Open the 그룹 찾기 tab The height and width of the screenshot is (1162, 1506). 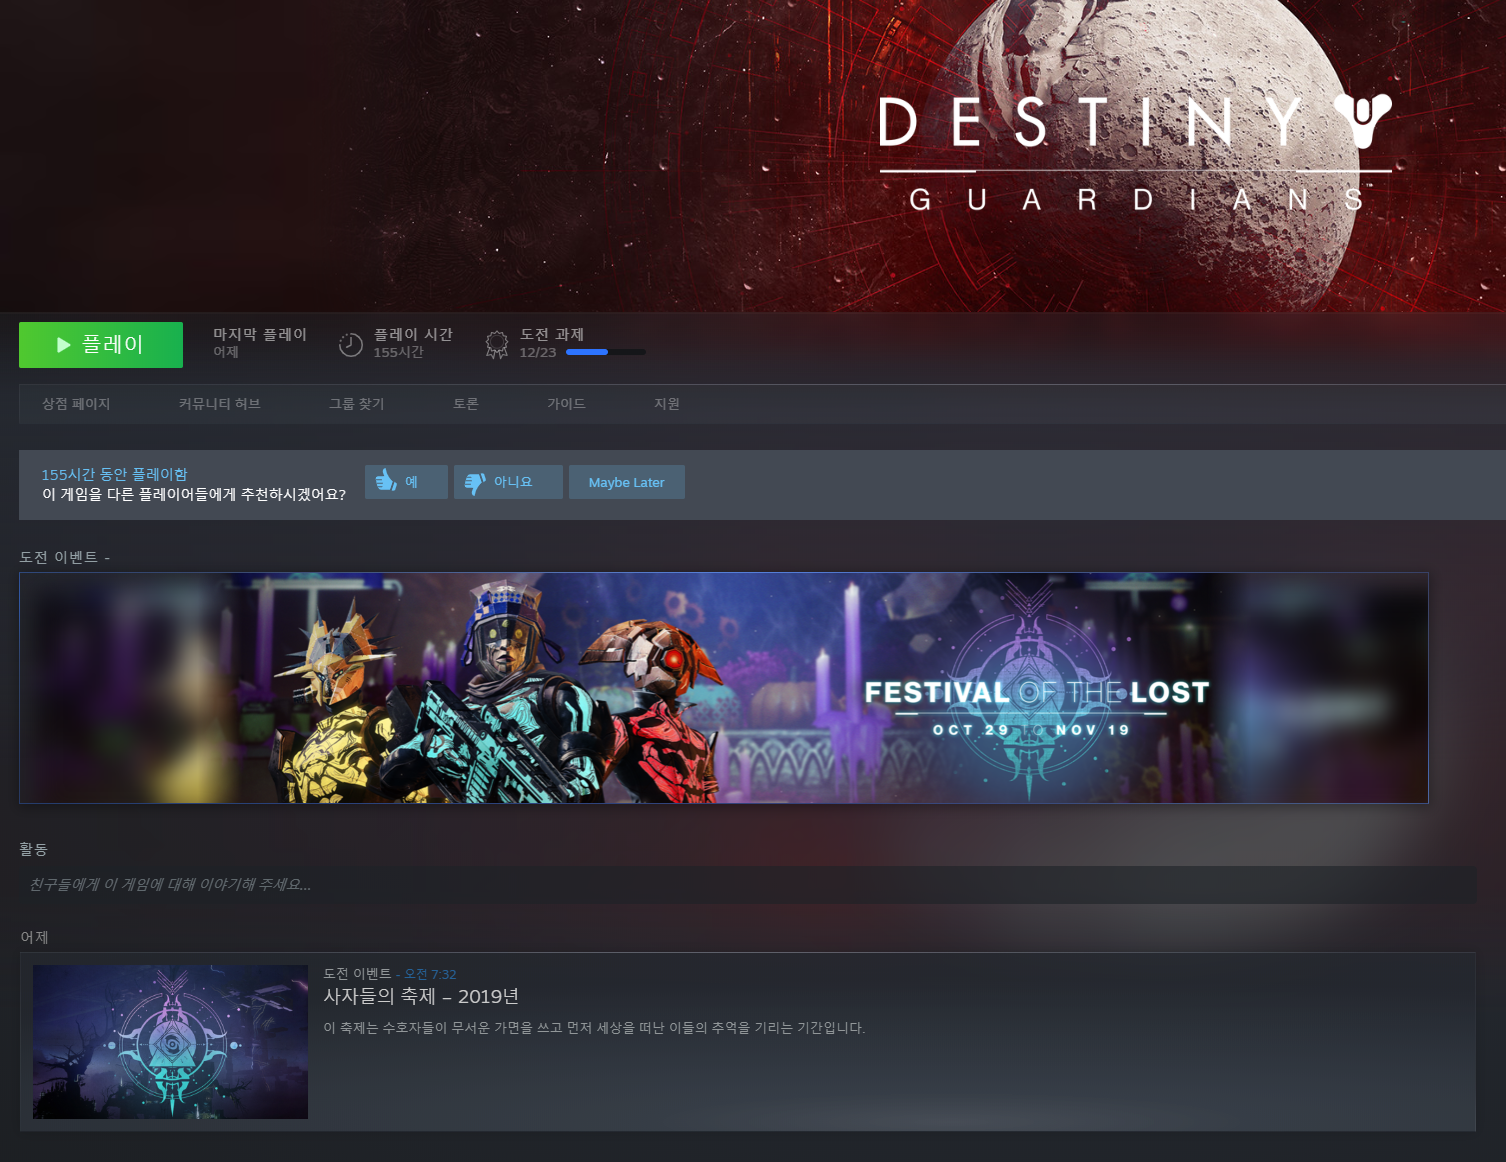point(357,404)
